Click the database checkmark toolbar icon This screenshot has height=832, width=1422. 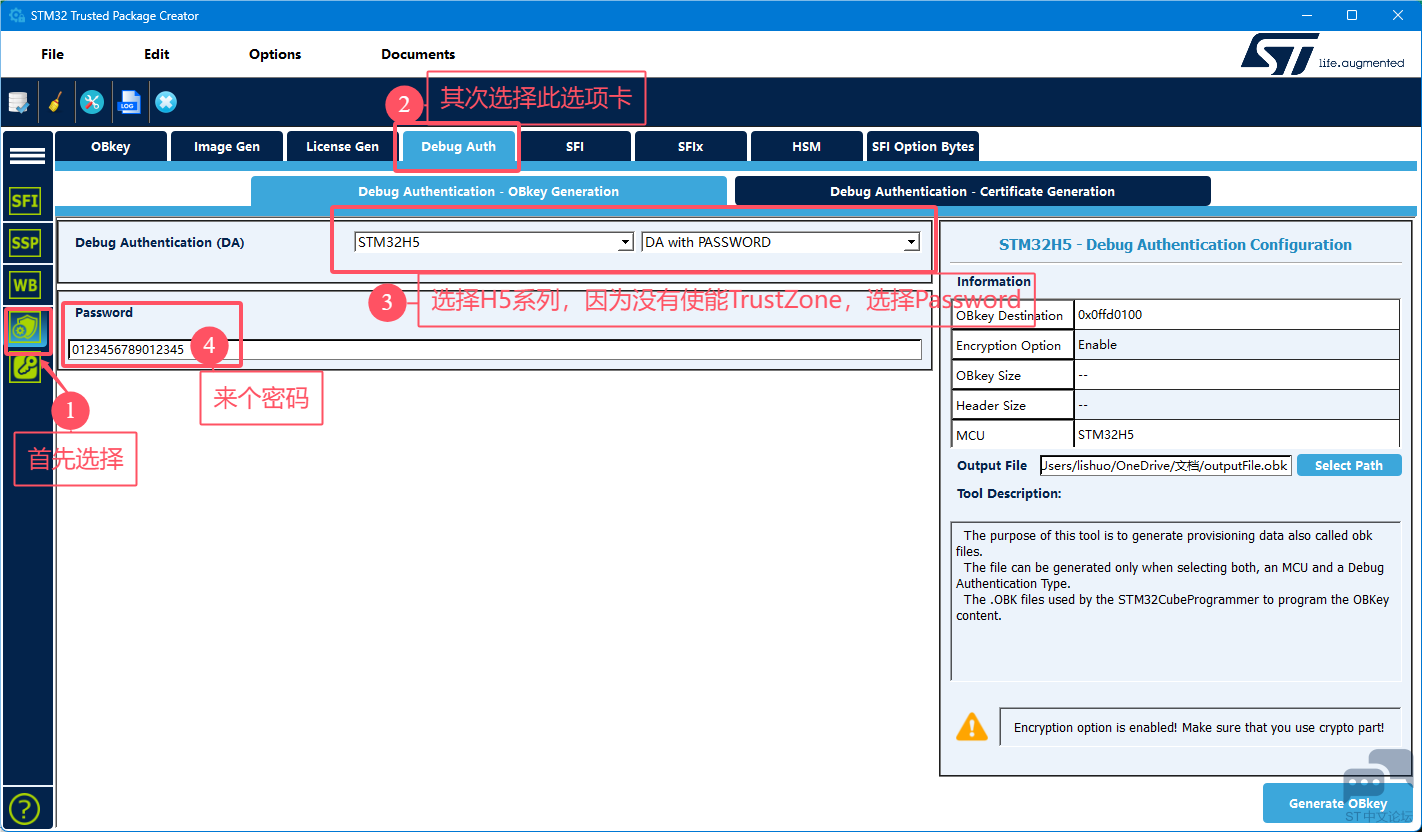coord(19,102)
